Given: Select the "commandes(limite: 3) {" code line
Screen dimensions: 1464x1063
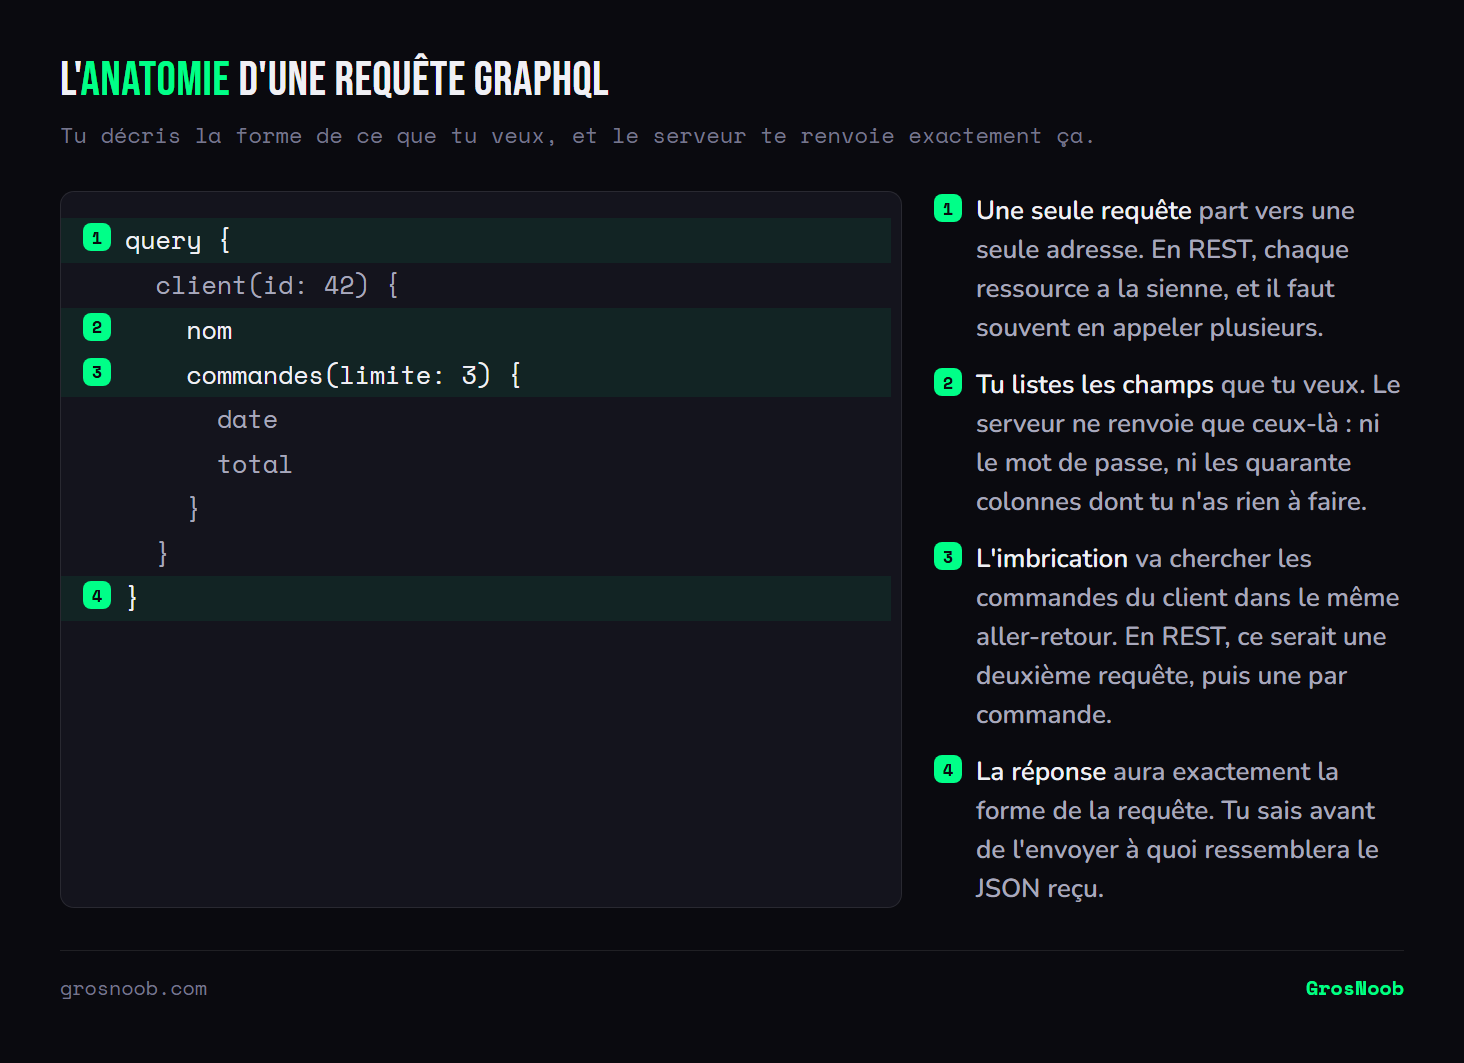Looking at the screenshot, I should point(476,375).
